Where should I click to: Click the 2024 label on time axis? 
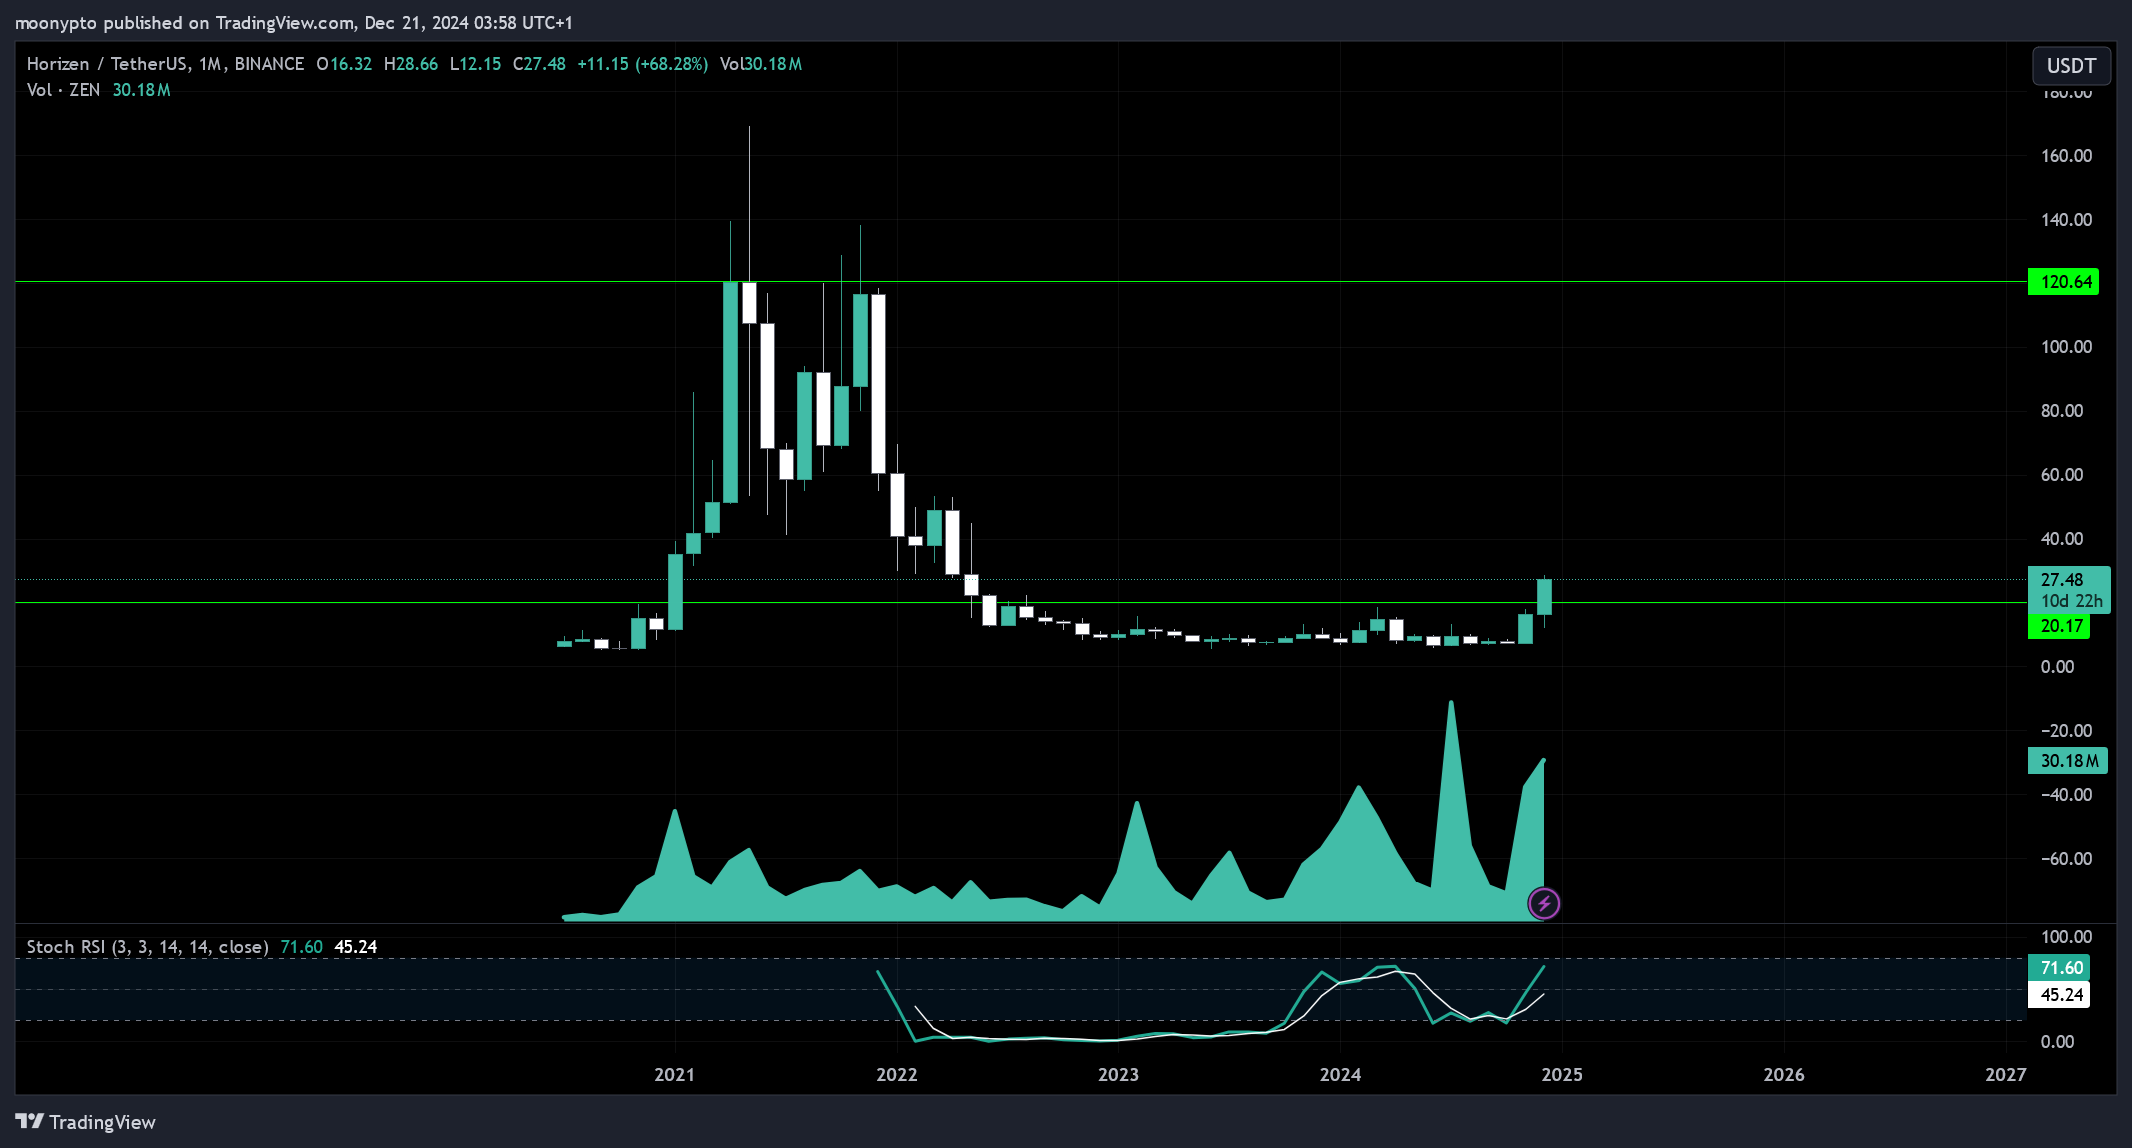pyautogui.click(x=1340, y=1075)
